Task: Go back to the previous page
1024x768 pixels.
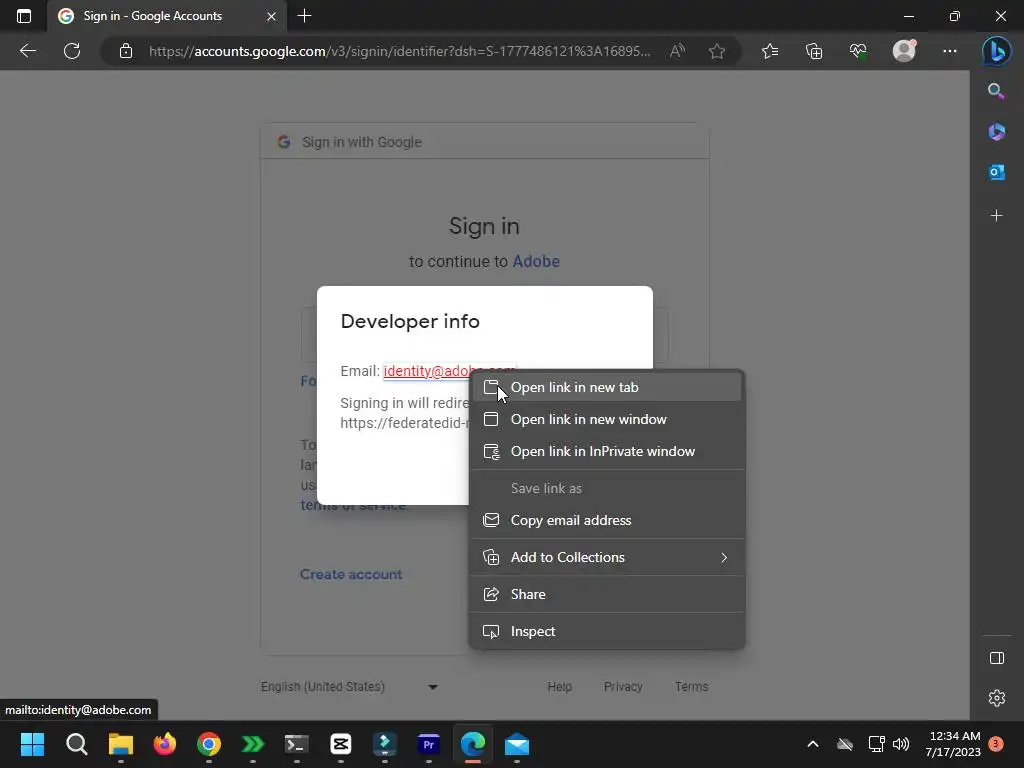Action: pos(27,51)
